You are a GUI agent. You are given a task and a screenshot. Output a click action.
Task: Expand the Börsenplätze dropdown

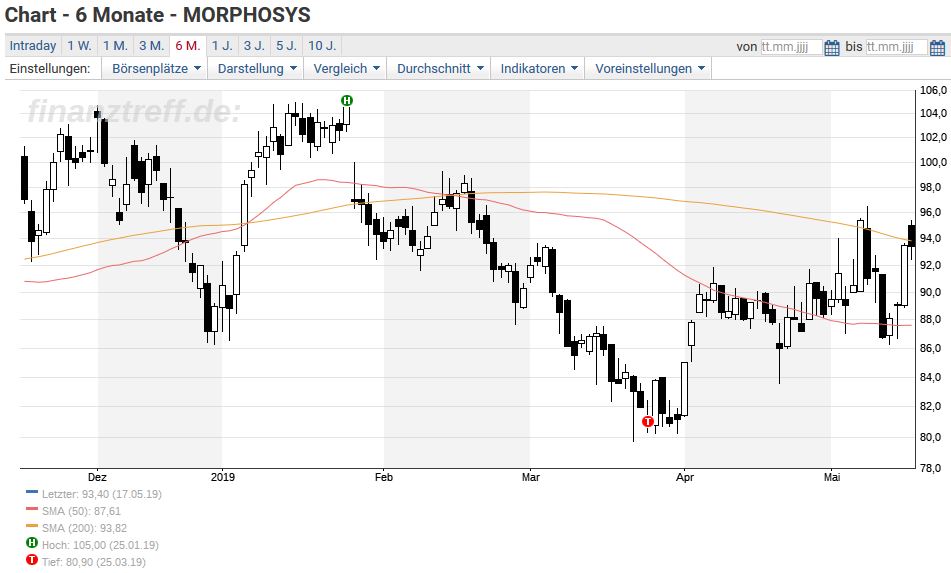point(155,69)
